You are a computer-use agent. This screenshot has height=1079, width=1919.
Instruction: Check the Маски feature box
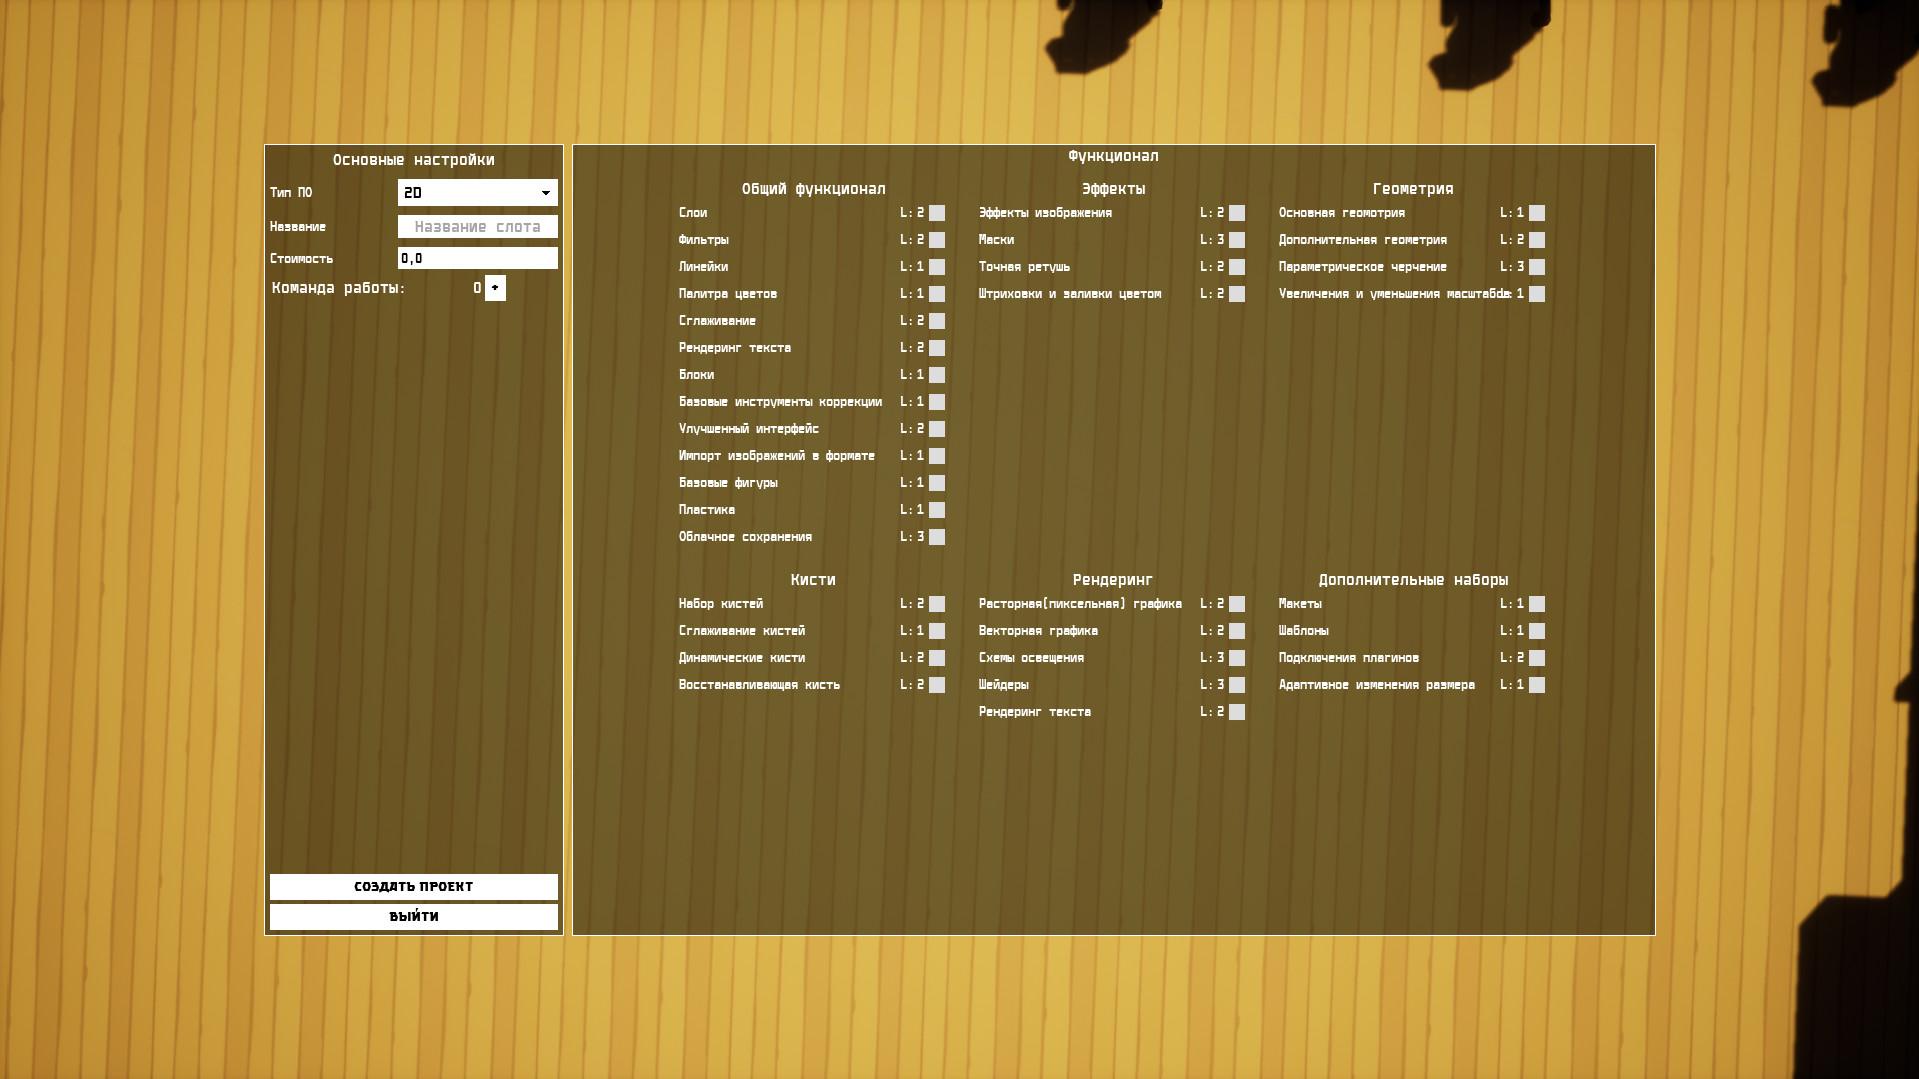(x=1237, y=240)
